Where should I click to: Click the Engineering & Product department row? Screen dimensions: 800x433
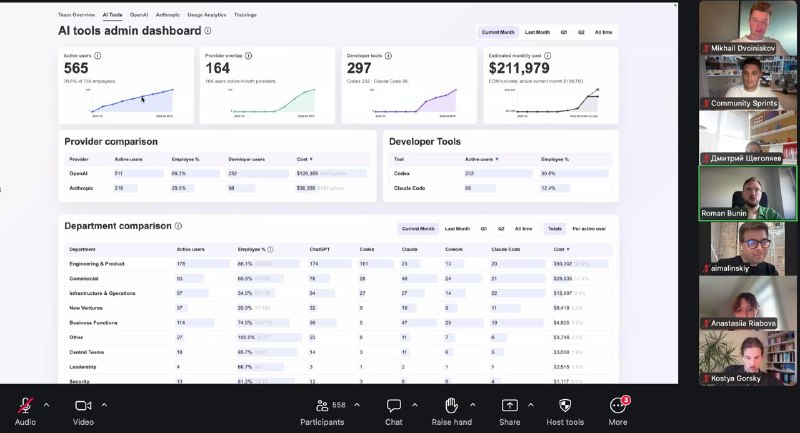[x=338, y=264]
